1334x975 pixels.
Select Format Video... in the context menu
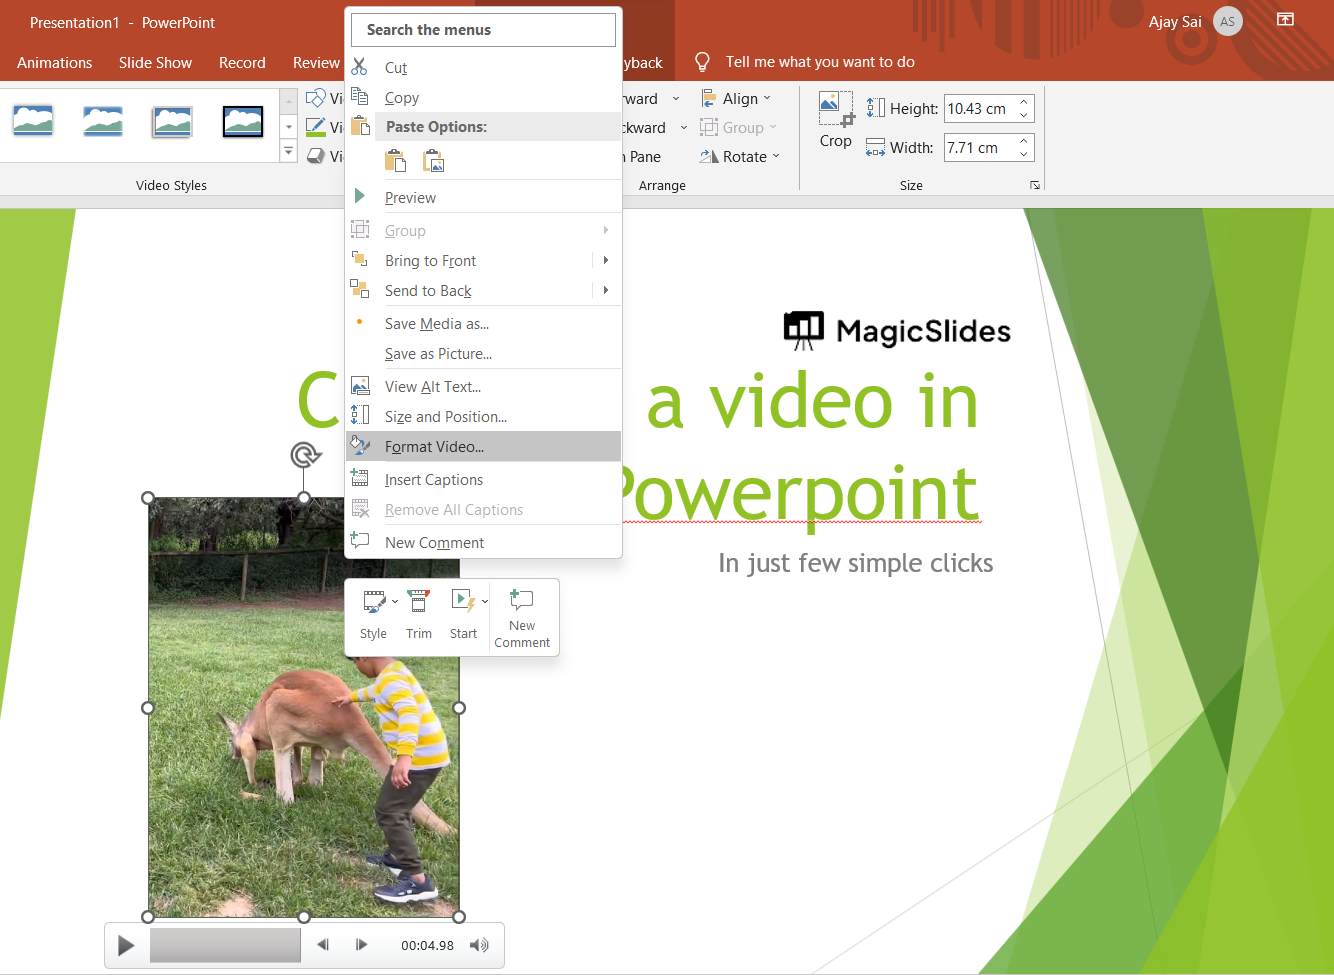tap(484, 446)
